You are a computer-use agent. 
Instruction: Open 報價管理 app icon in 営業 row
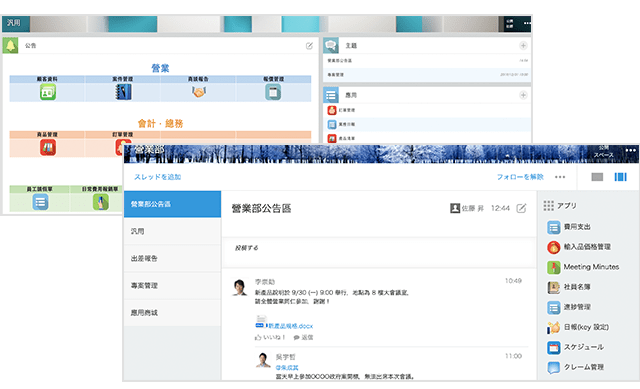(273, 92)
